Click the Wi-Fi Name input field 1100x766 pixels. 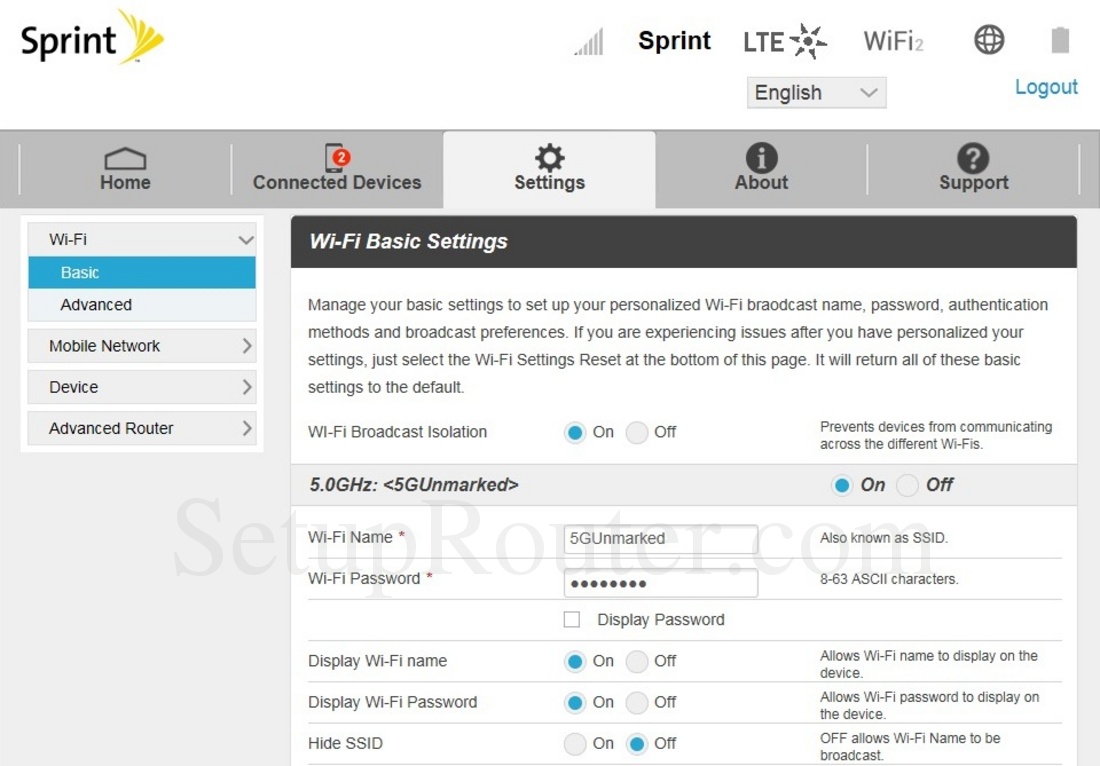pos(661,539)
